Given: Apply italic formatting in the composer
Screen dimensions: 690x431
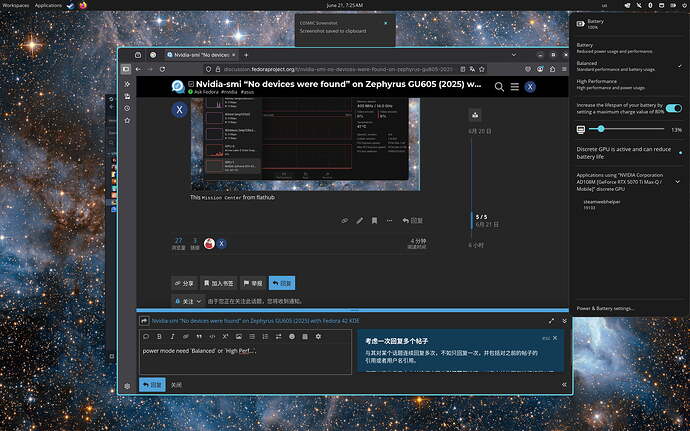Looking at the screenshot, I should 172,336.
